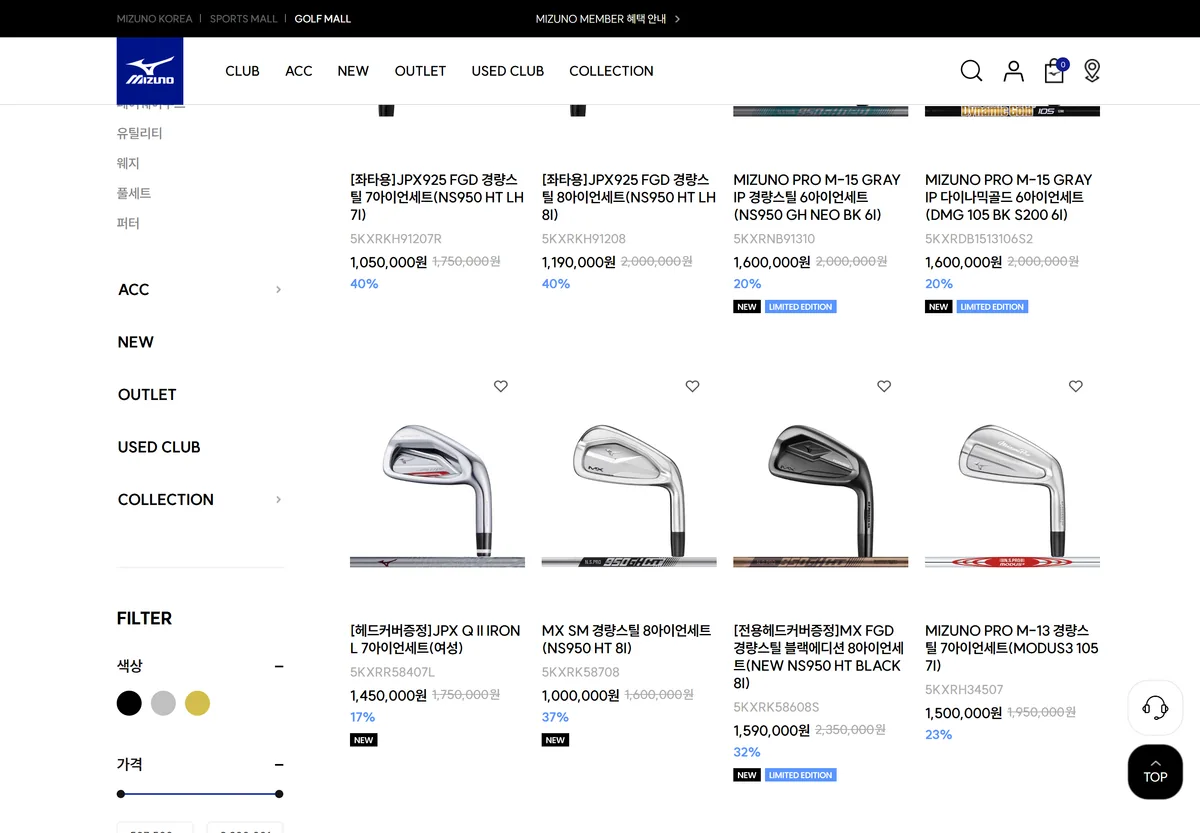Wishlist the MX FGD Black Edition set

coord(884,386)
